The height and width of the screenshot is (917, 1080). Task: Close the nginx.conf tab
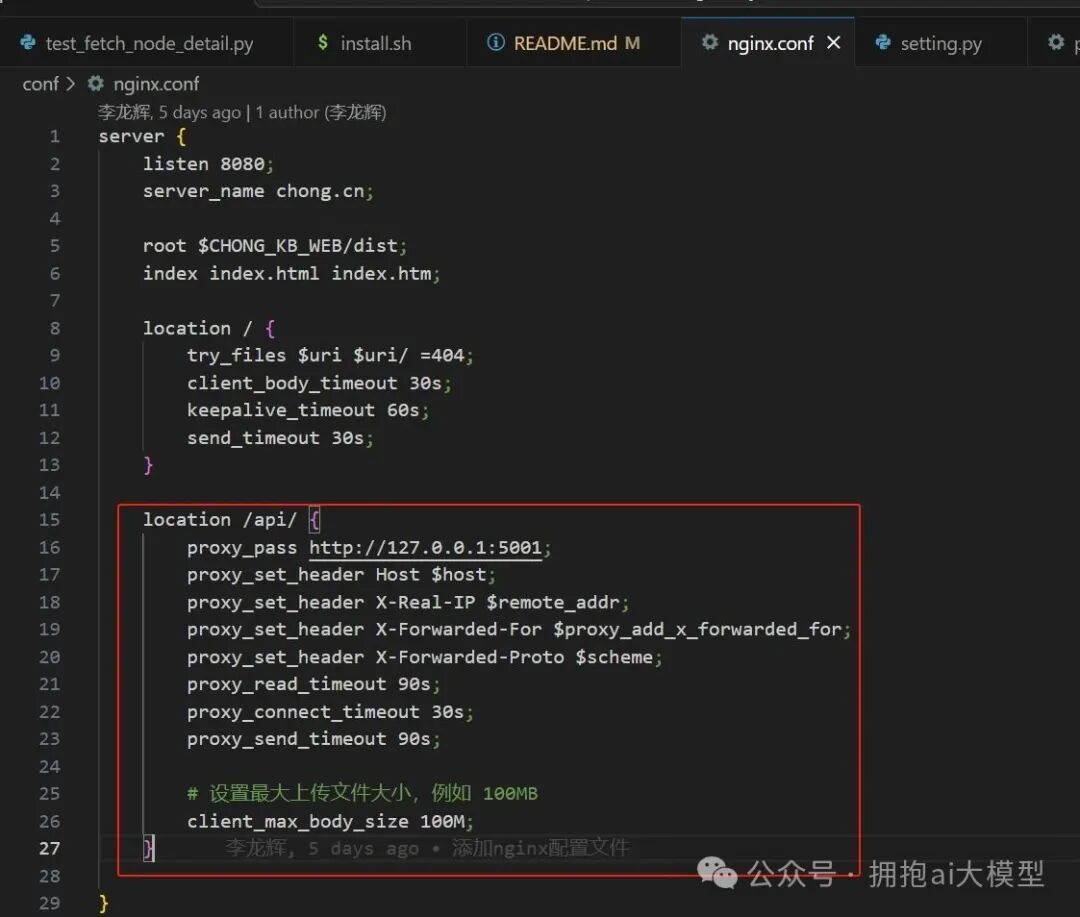[x=834, y=43]
